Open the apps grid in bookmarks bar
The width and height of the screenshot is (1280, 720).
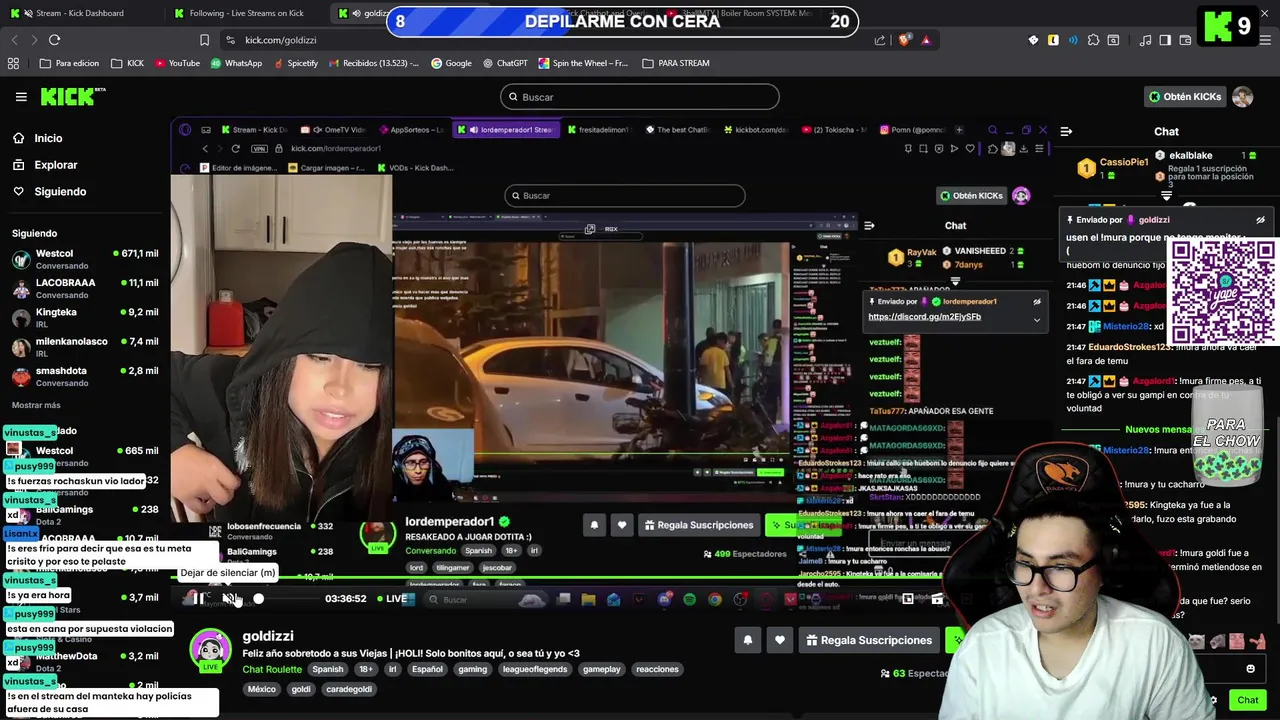[x=13, y=63]
